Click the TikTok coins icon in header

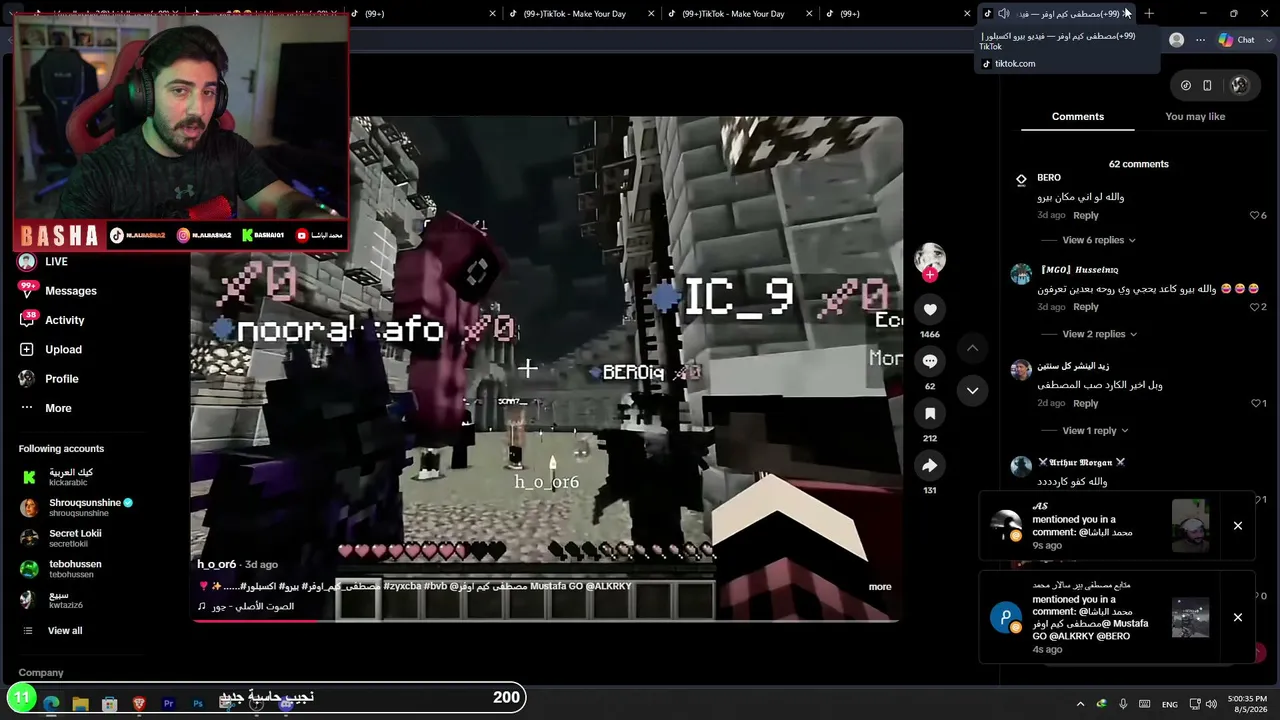click(x=1186, y=85)
